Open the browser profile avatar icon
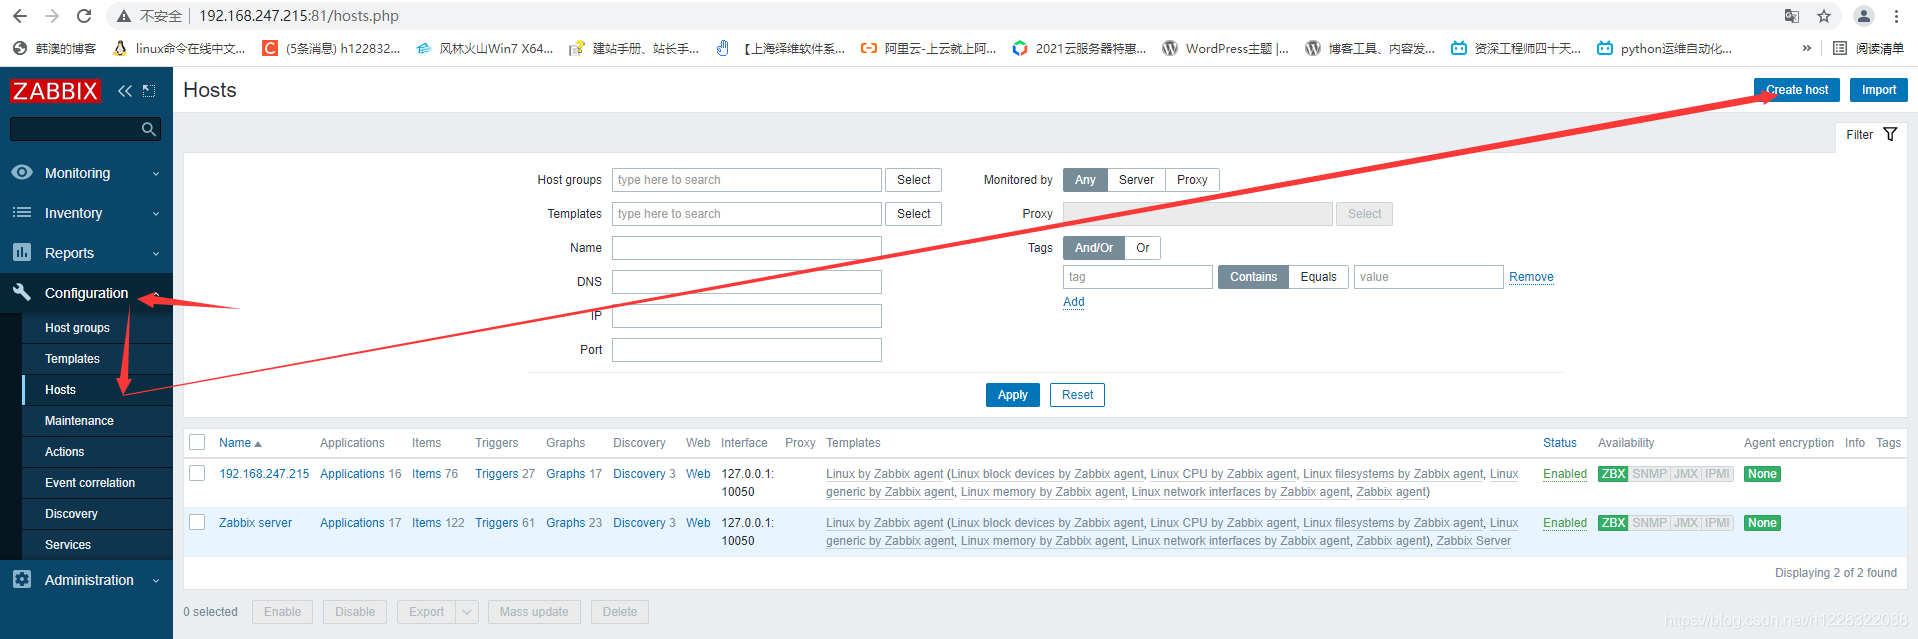Screen dimensions: 1918x639 [x=1864, y=16]
